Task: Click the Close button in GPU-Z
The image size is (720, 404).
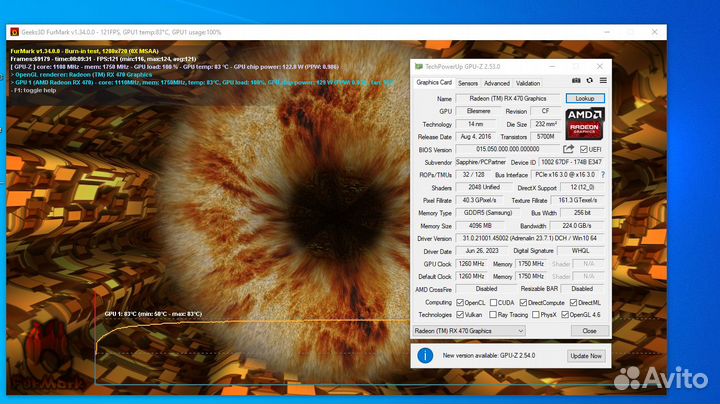Action: pyautogui.click(x=590, y=331)
